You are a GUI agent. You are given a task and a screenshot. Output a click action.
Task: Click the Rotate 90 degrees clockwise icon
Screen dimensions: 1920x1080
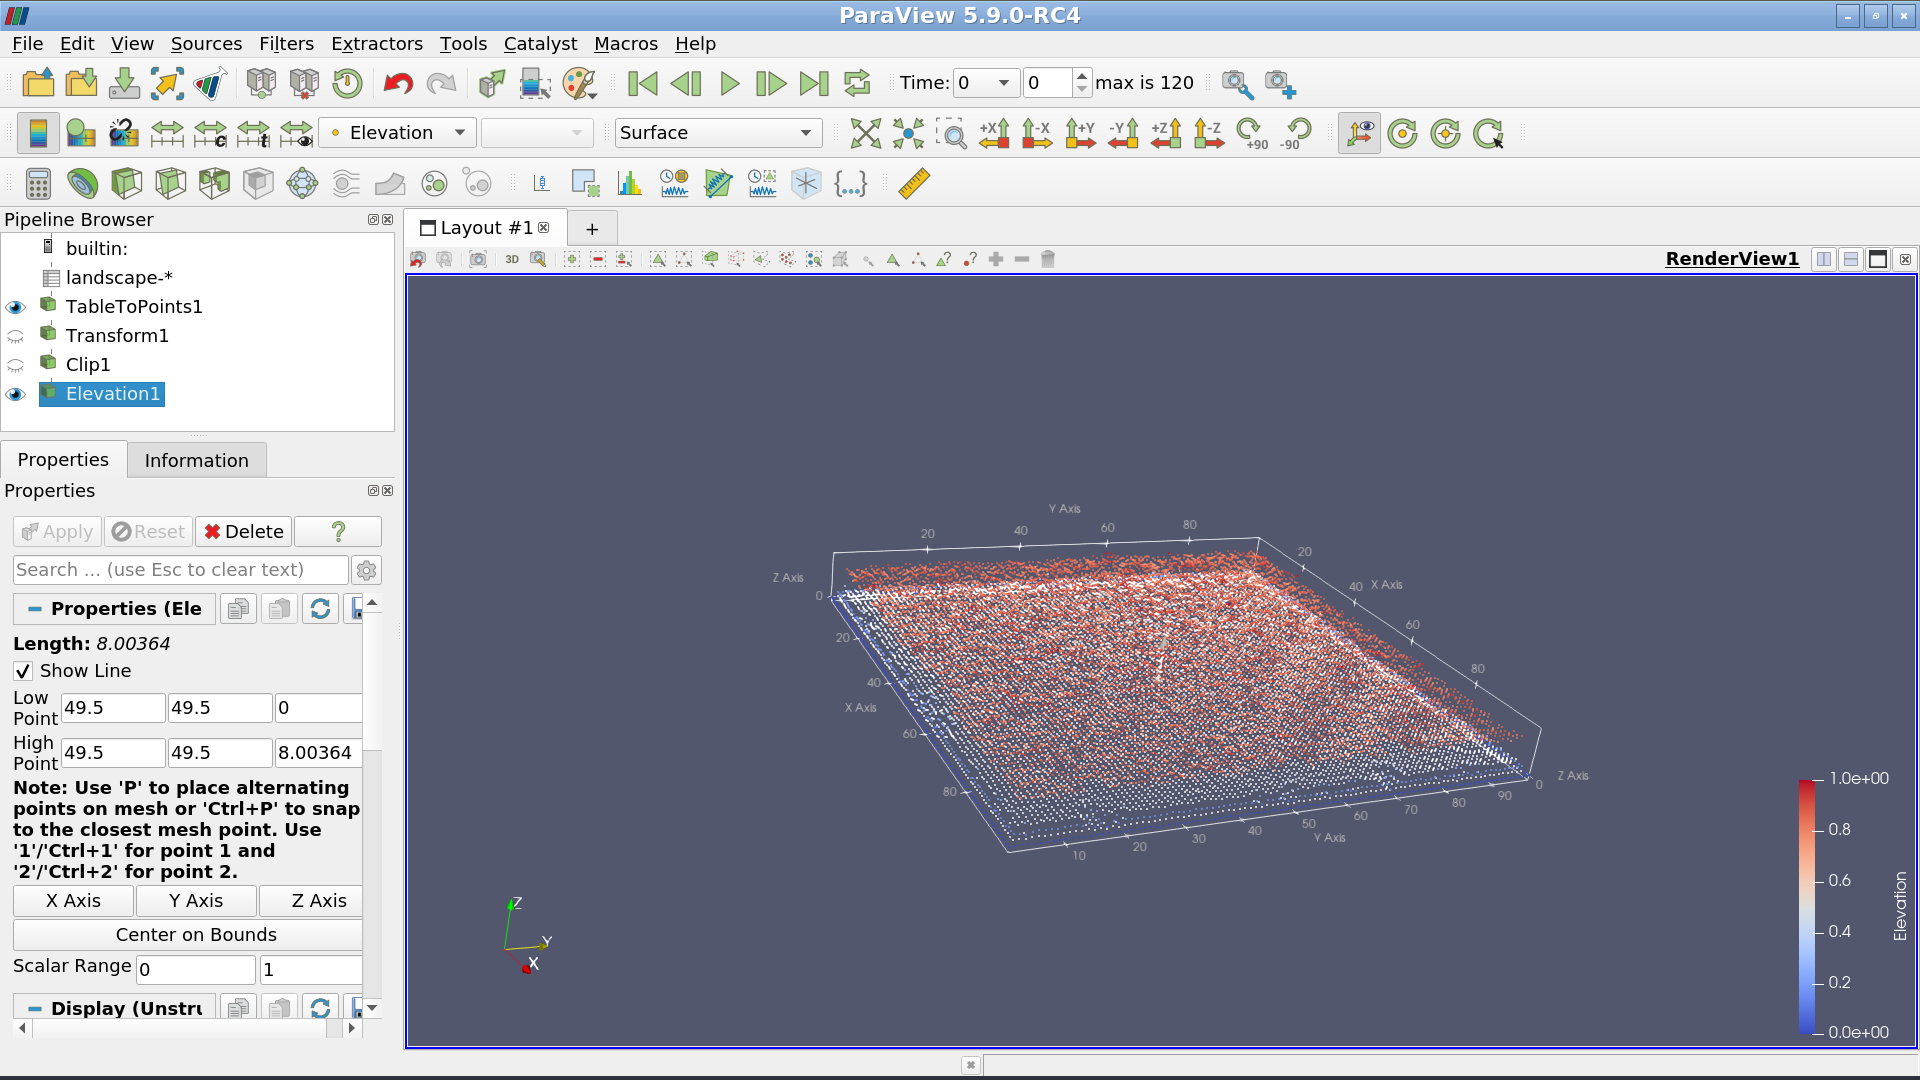click(x=1249, y=133)
